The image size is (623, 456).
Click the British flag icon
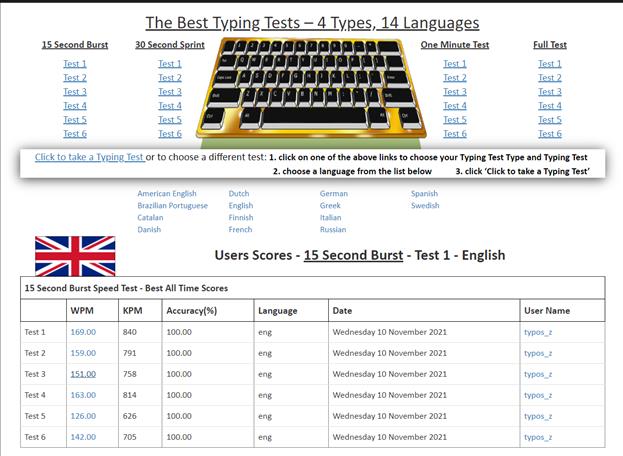click(75, 256)
